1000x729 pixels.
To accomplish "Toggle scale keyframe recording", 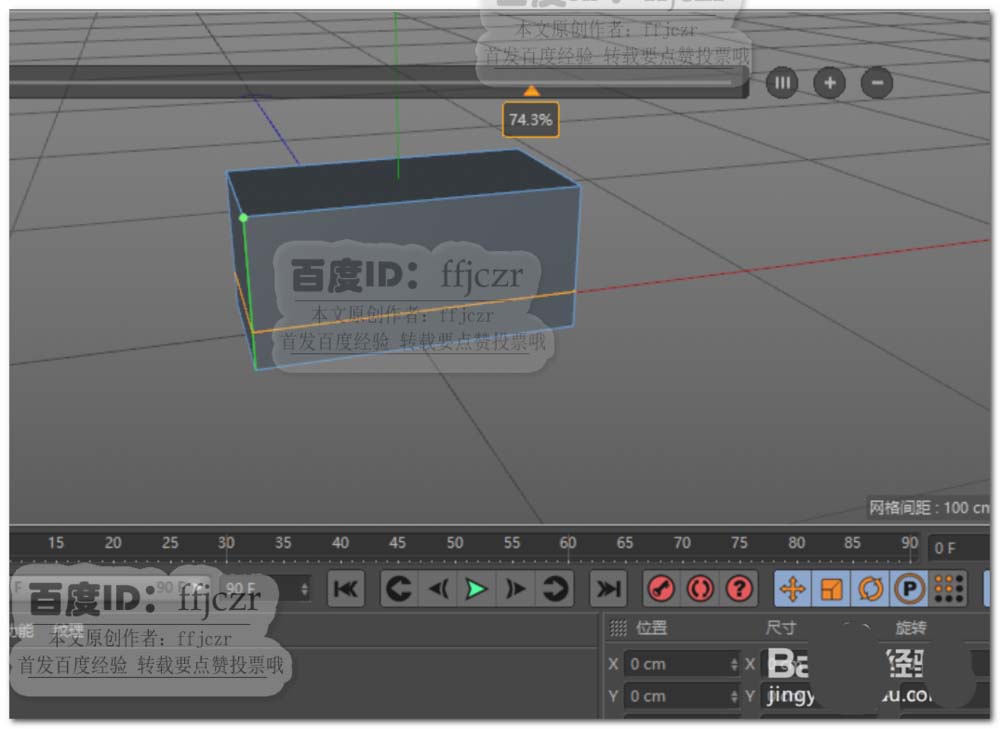I will point(831,588).
